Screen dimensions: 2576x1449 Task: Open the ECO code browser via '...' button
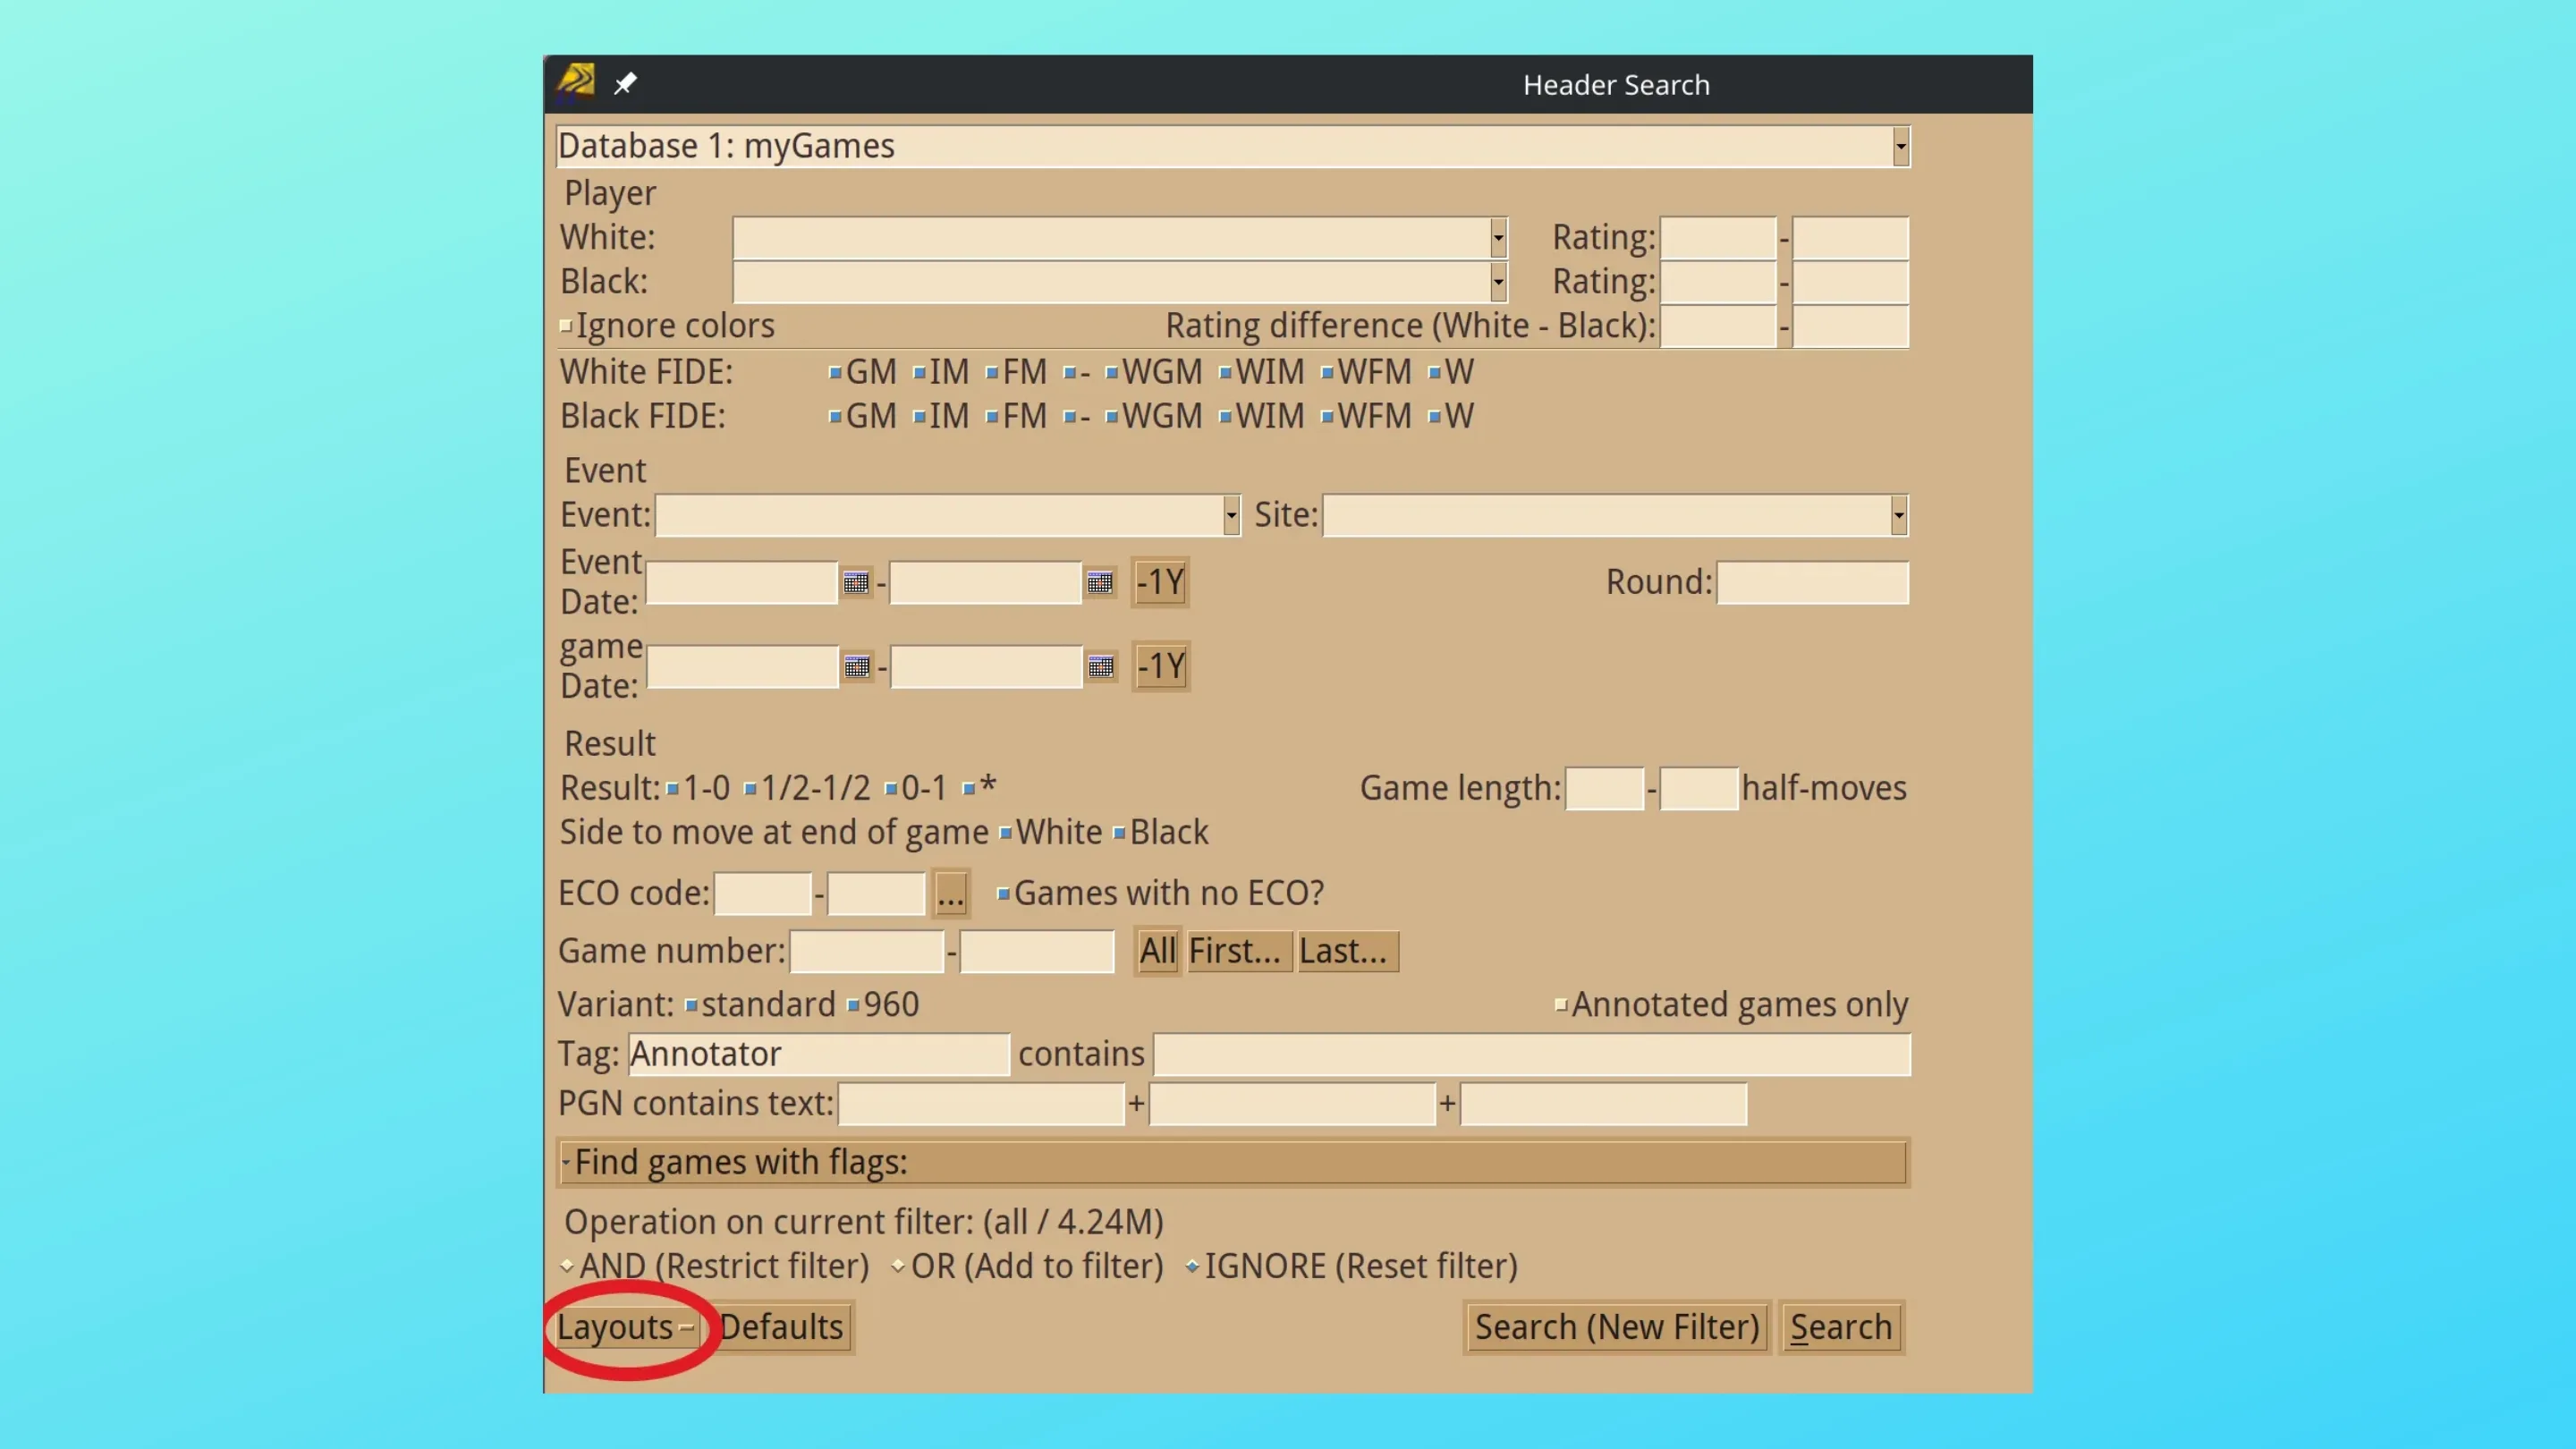click(949, 893)
